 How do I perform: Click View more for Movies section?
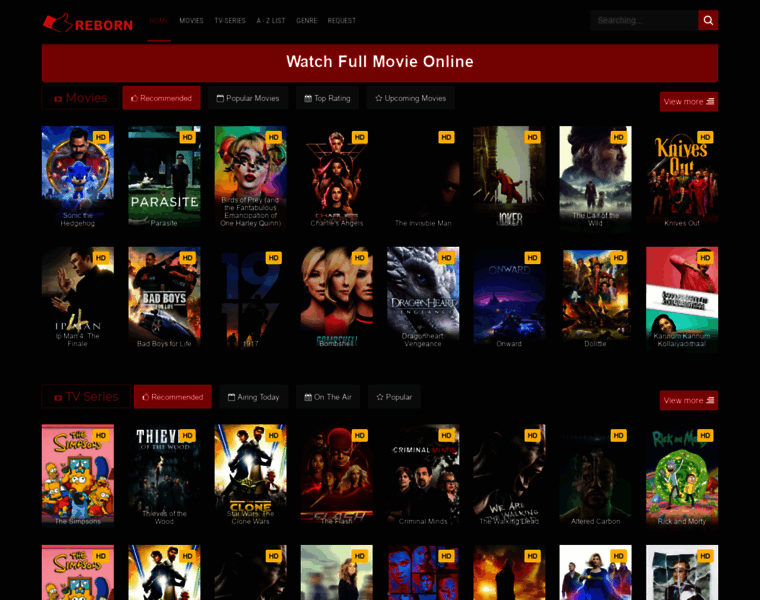(689, 102)
